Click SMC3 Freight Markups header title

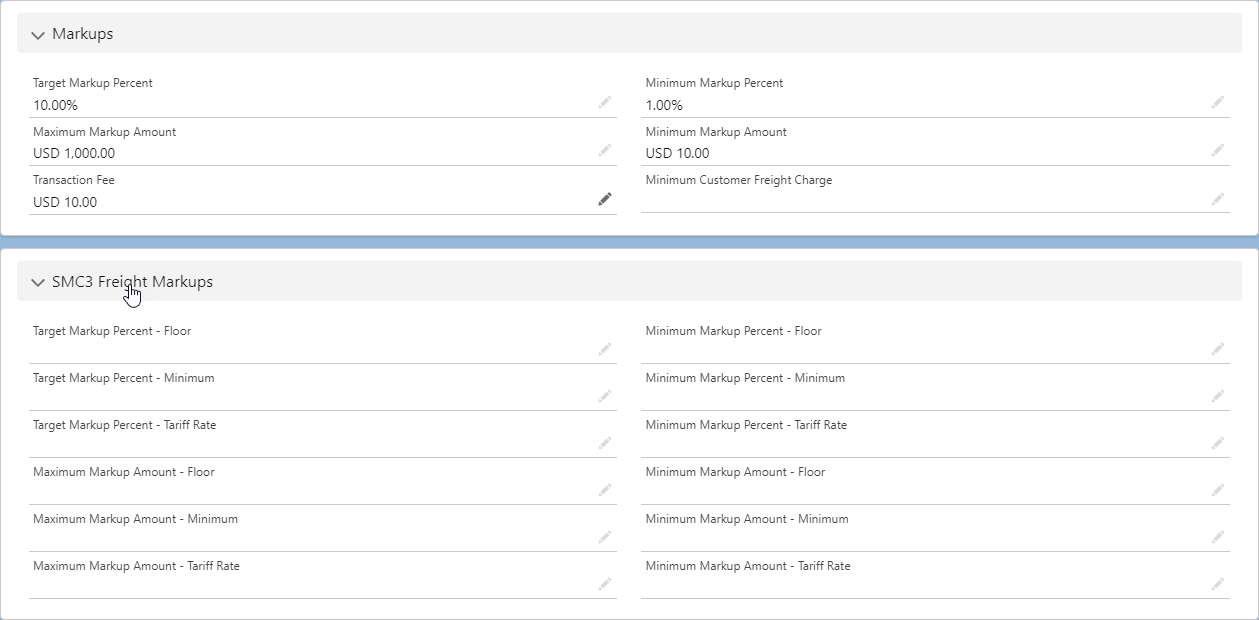coord(132,282)
